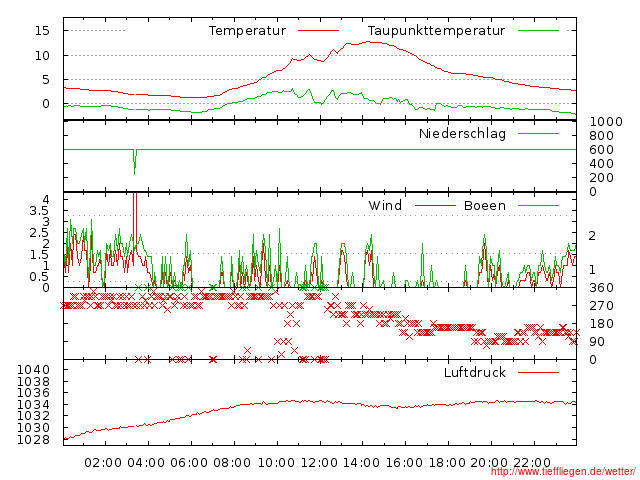This screenshot has width=640, height=480.
Task: Click the 12:00 time axis label
Action: [x=319, y=463]
